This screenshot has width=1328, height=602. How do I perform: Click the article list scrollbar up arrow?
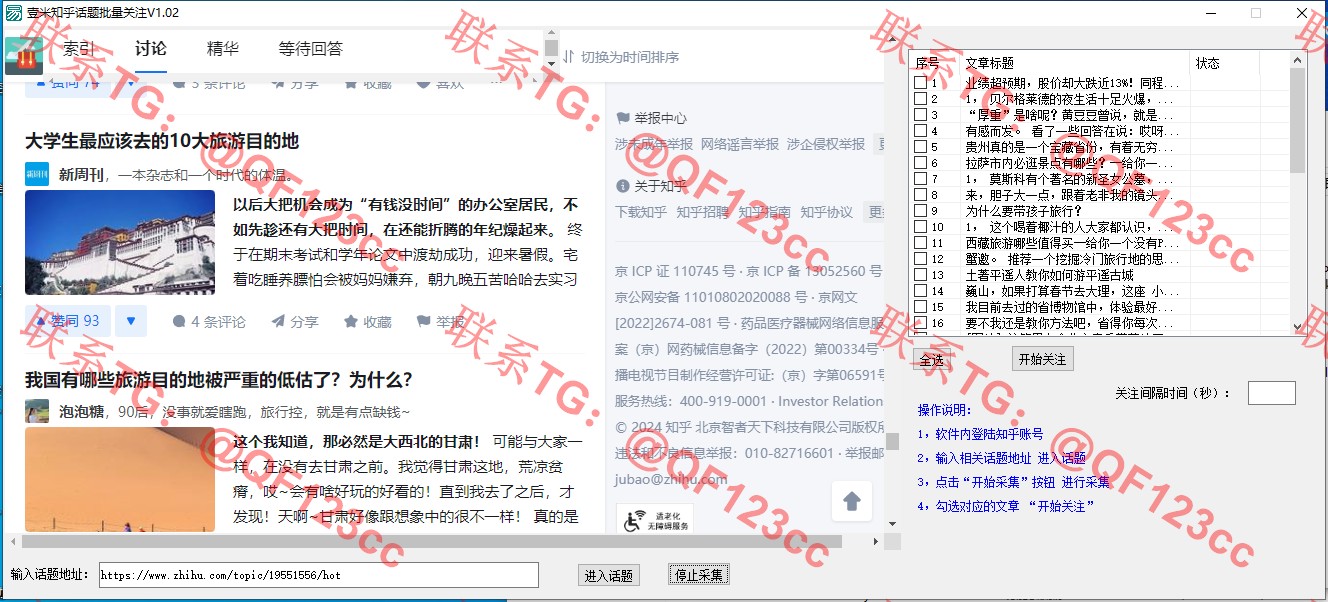click(1298, 60)
